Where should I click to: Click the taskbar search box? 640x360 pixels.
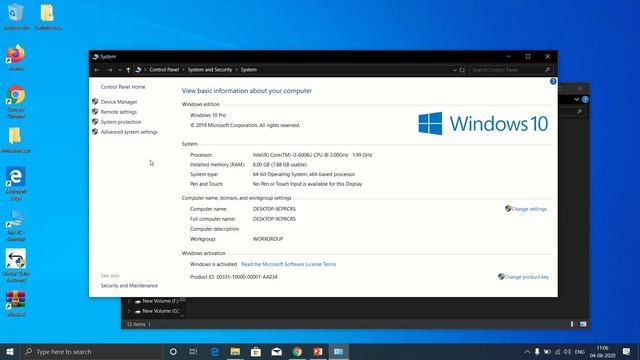click(91, 351)
